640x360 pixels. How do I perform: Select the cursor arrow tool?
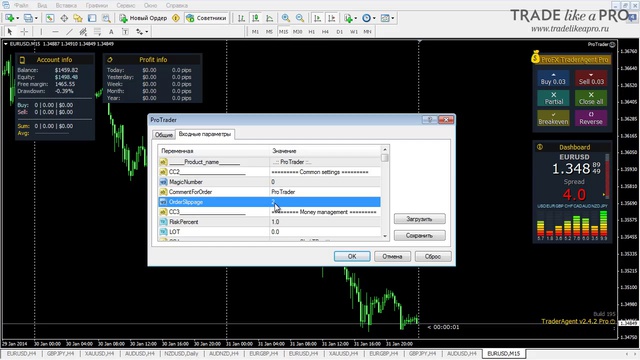click(10, 31)
